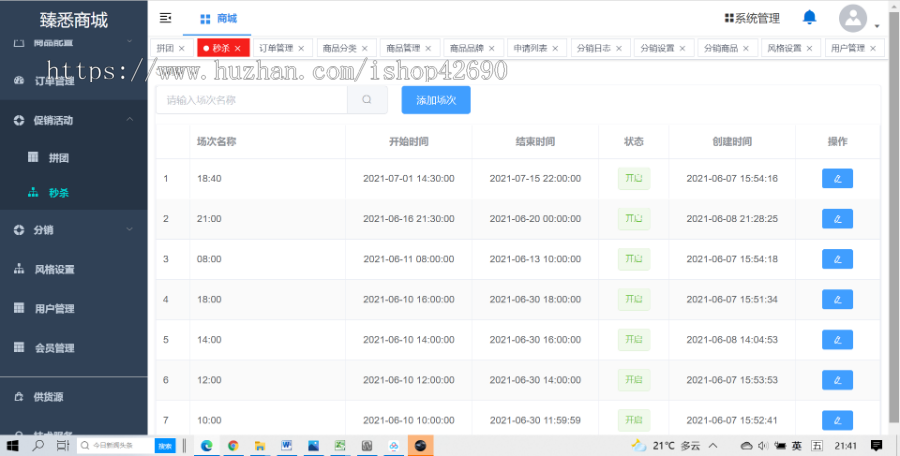Open File Explorer from the taskbar
Screen dimensions: 900x456
pyautogui.click(x=259, y=445)
